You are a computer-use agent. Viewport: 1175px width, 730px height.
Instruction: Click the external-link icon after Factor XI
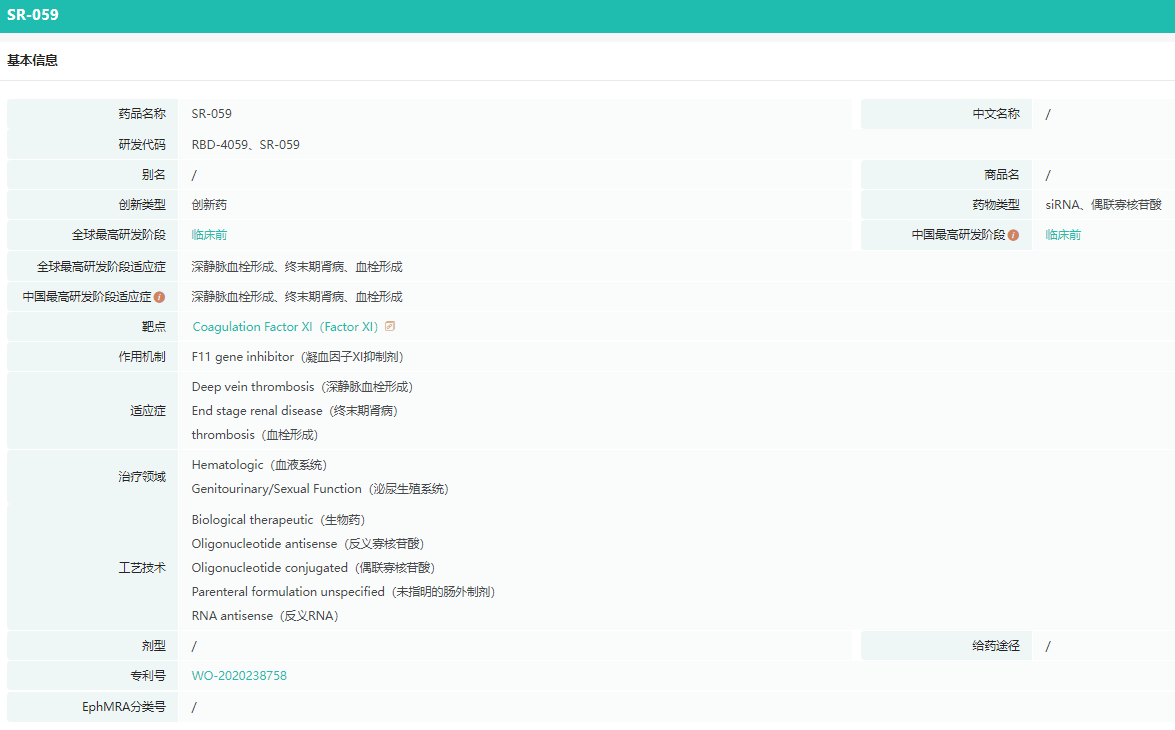(390, 327)
